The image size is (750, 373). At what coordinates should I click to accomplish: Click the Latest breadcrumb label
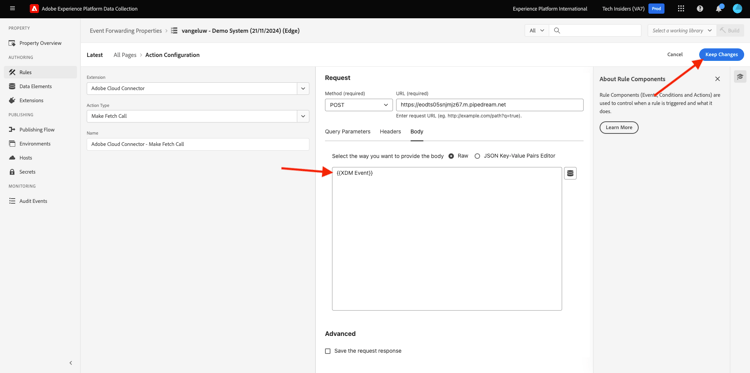(x=95, y=55)
